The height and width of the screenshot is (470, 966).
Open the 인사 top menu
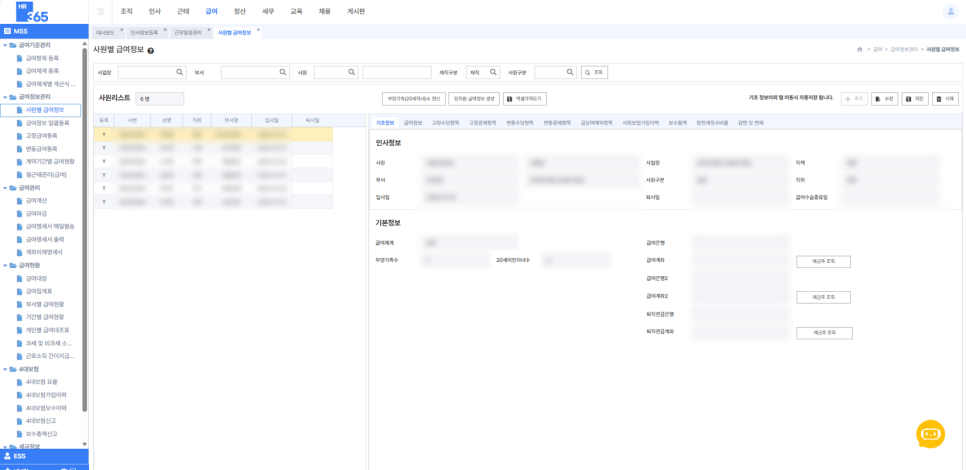pos(155,12)
